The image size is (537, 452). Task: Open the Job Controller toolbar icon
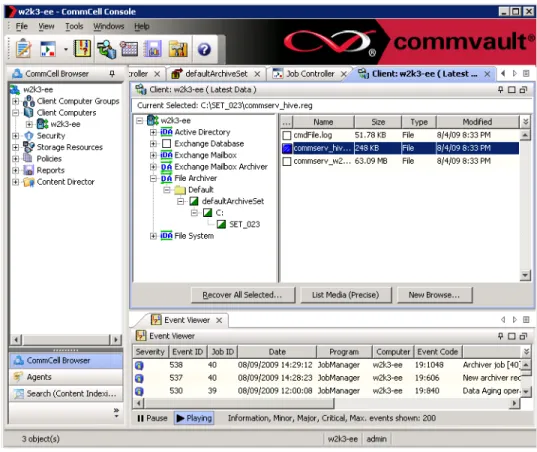tap(48, 50)
